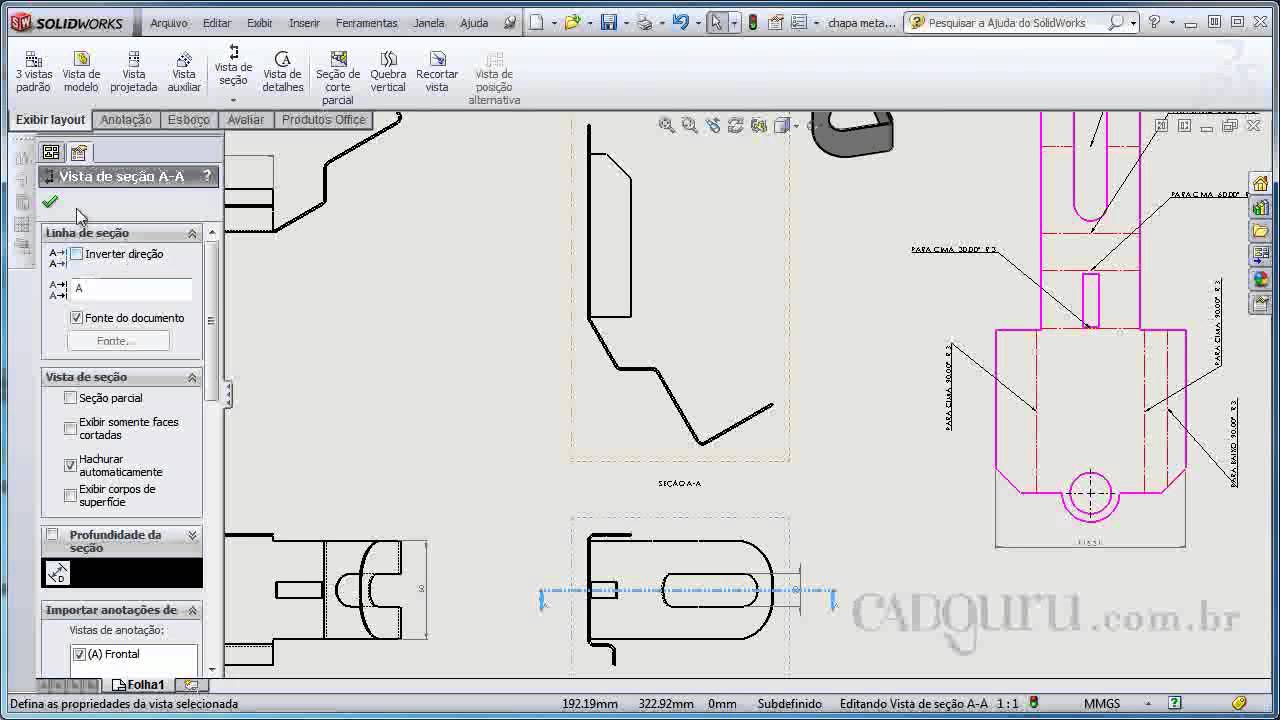This screenshot has height=720, width=1280.
Task: Create a new document with New icon
Action: pos(537,22)
